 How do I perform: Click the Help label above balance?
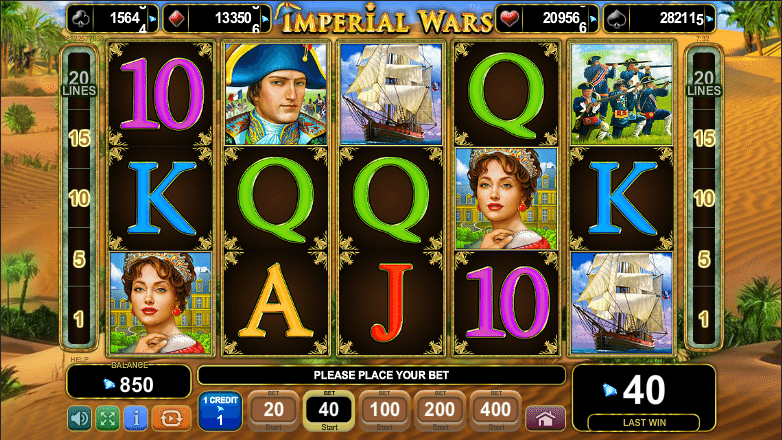[79, 359]
